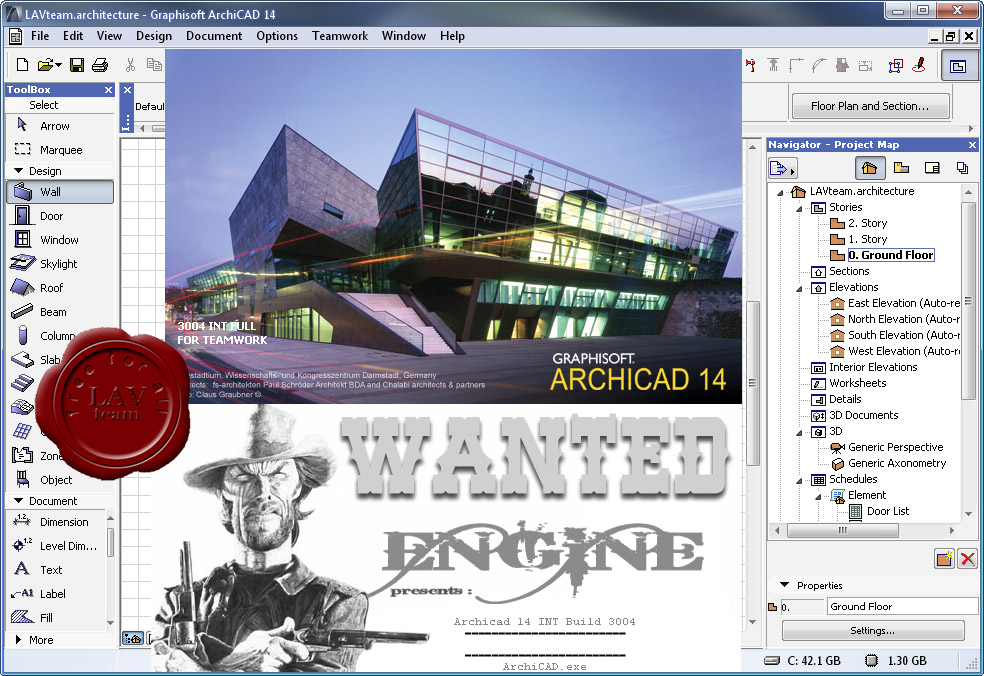Select the Skylight tool
Image resolution: width=984 pixels, height=676 pixels.
60,264
